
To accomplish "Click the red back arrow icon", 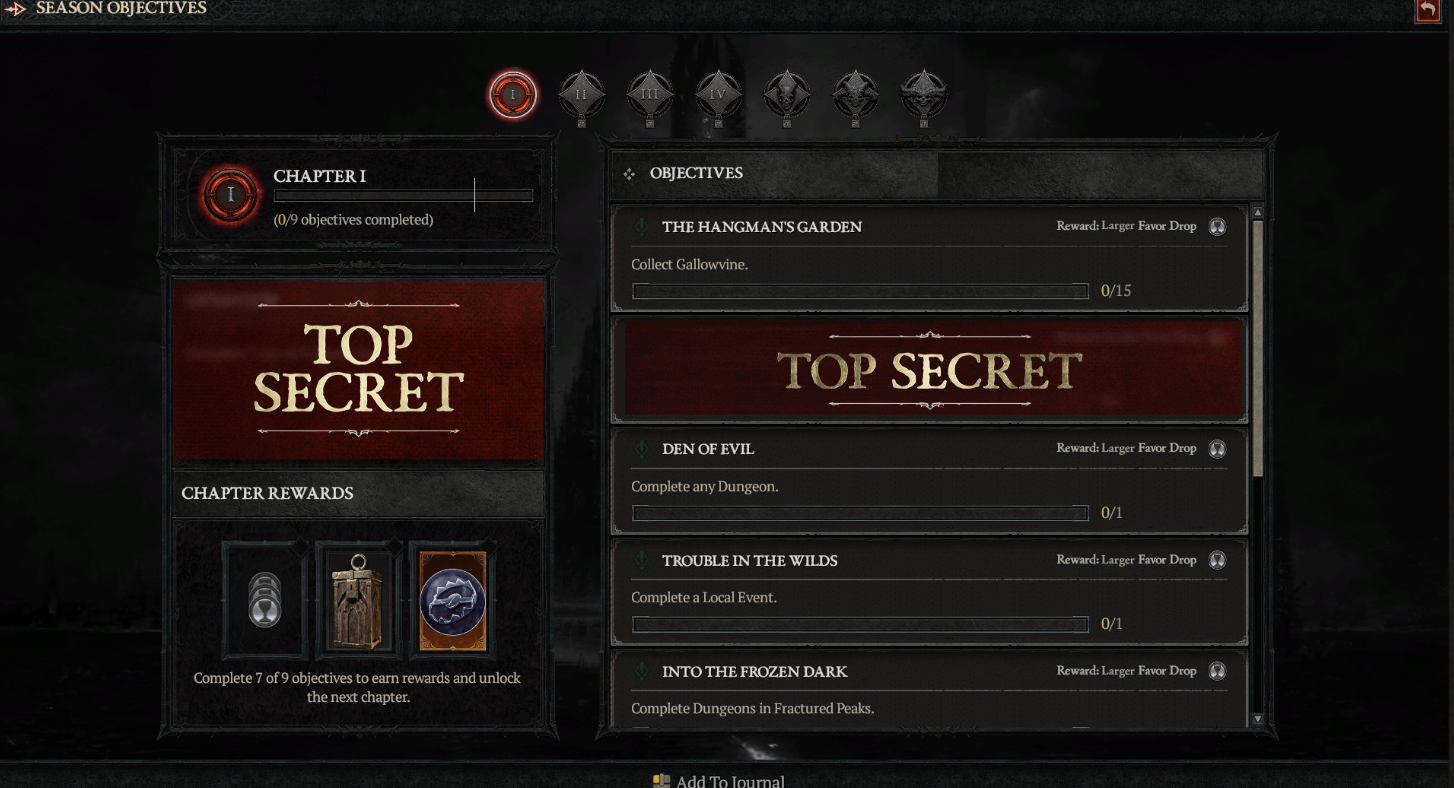I will pyautogui.click(x=1427, y=9).
